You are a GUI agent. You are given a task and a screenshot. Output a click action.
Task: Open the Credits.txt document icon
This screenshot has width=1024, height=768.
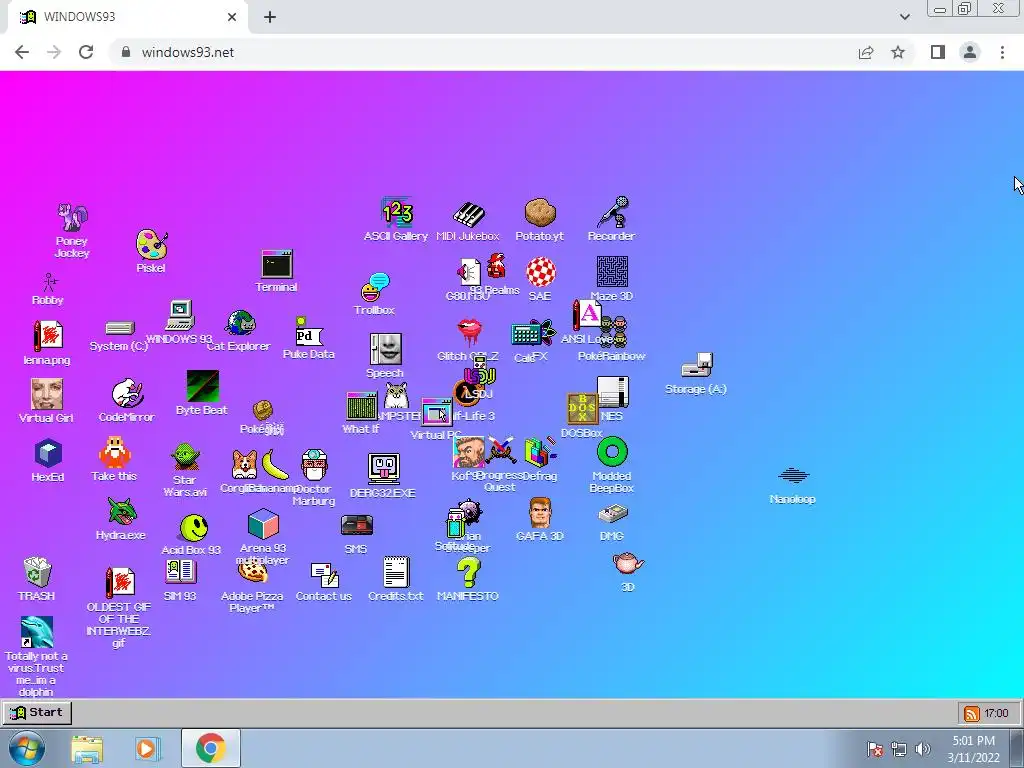pos(396,572)
